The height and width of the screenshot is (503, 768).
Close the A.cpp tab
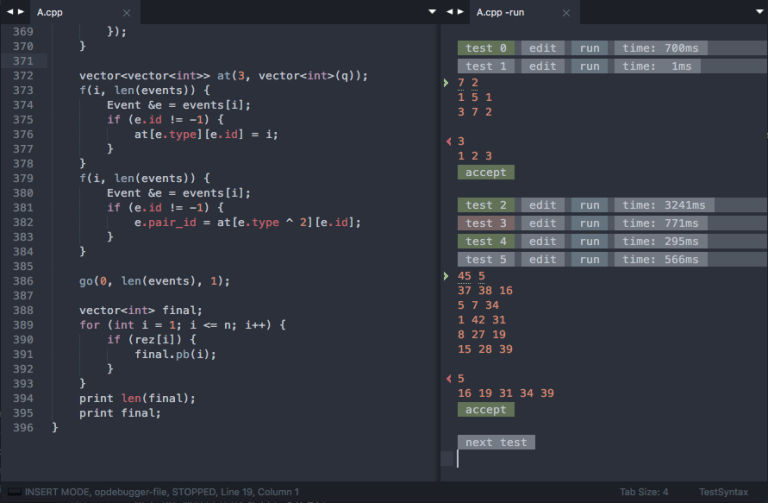[125, 13]
